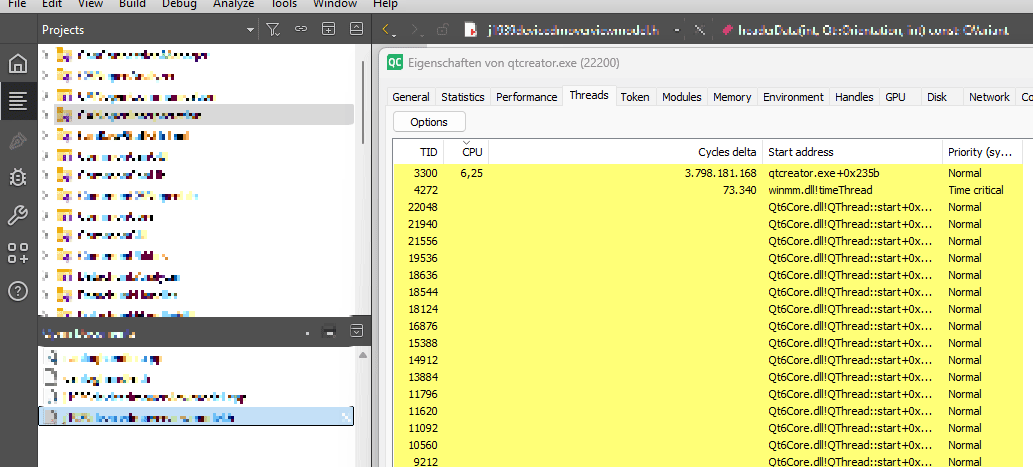Open Help mode question mark icon
The width and height of the screenshot is (1033, 467).
(17, 291)
